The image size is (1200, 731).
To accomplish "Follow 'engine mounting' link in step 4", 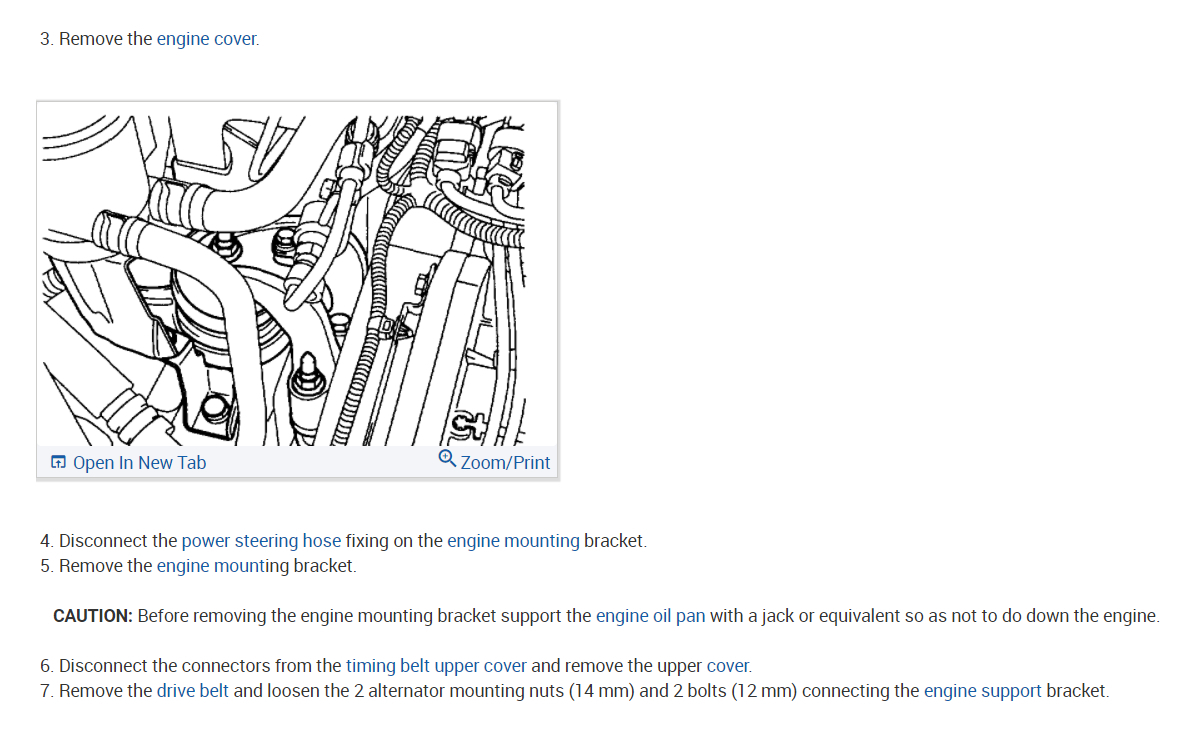I will tap(513, 541).
